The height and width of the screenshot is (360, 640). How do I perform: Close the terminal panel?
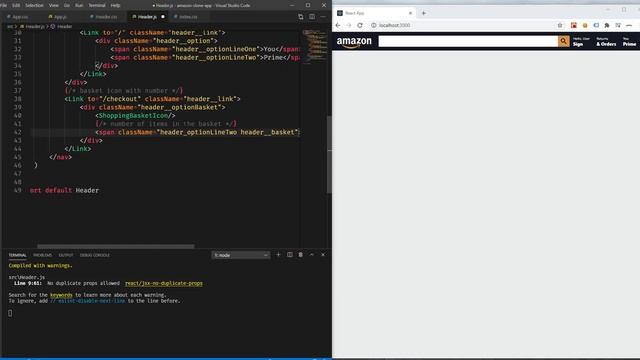click(x=323, y=255)
